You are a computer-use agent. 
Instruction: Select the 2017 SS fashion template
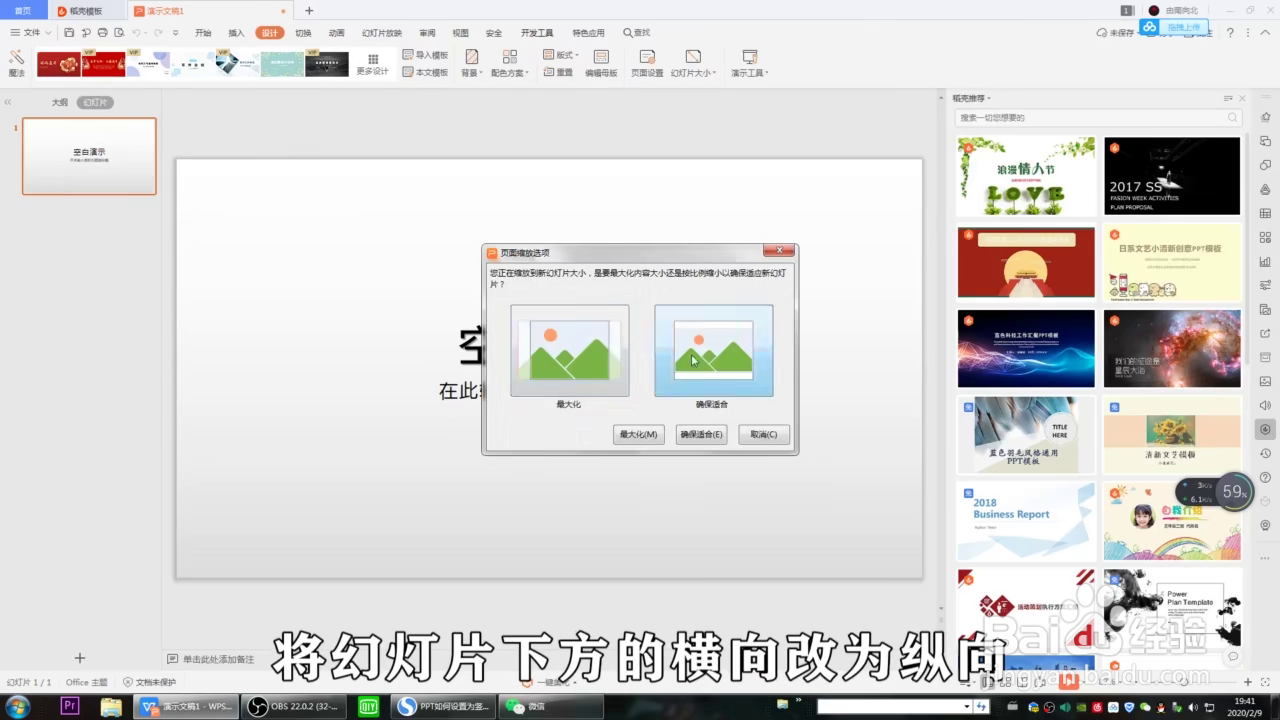(1172, 176)
